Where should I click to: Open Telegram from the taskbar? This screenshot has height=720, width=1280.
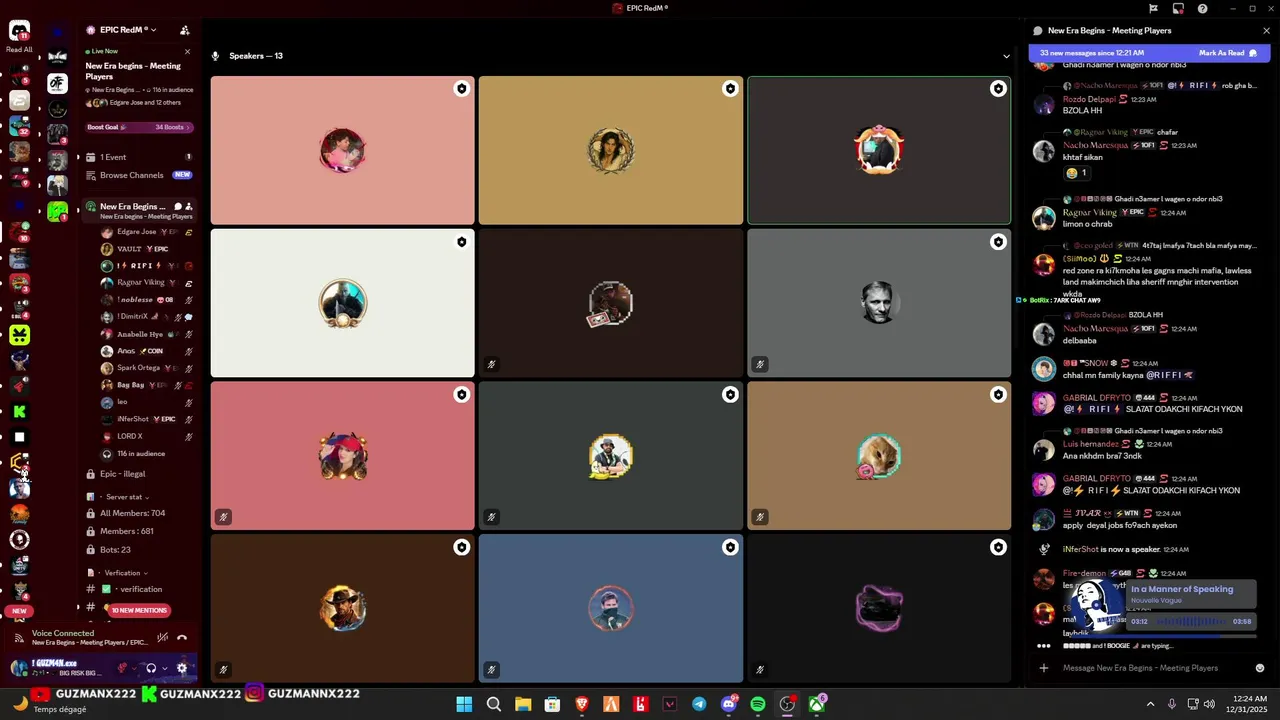point(699,704)
